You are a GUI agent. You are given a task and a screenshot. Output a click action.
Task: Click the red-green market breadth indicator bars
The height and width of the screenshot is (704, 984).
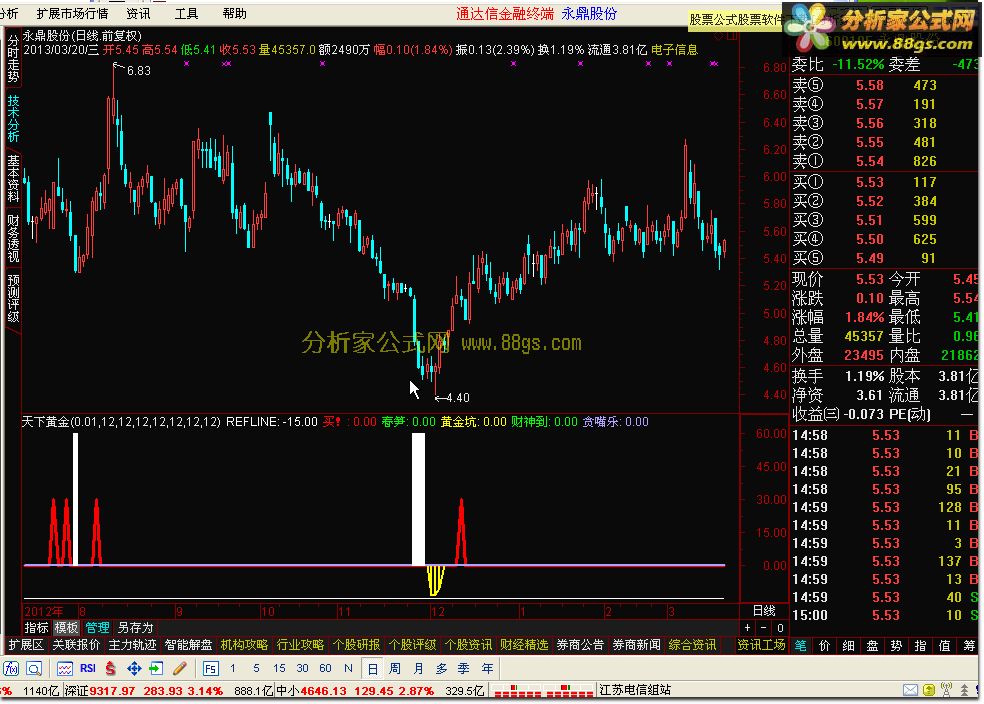pos(543,691)
